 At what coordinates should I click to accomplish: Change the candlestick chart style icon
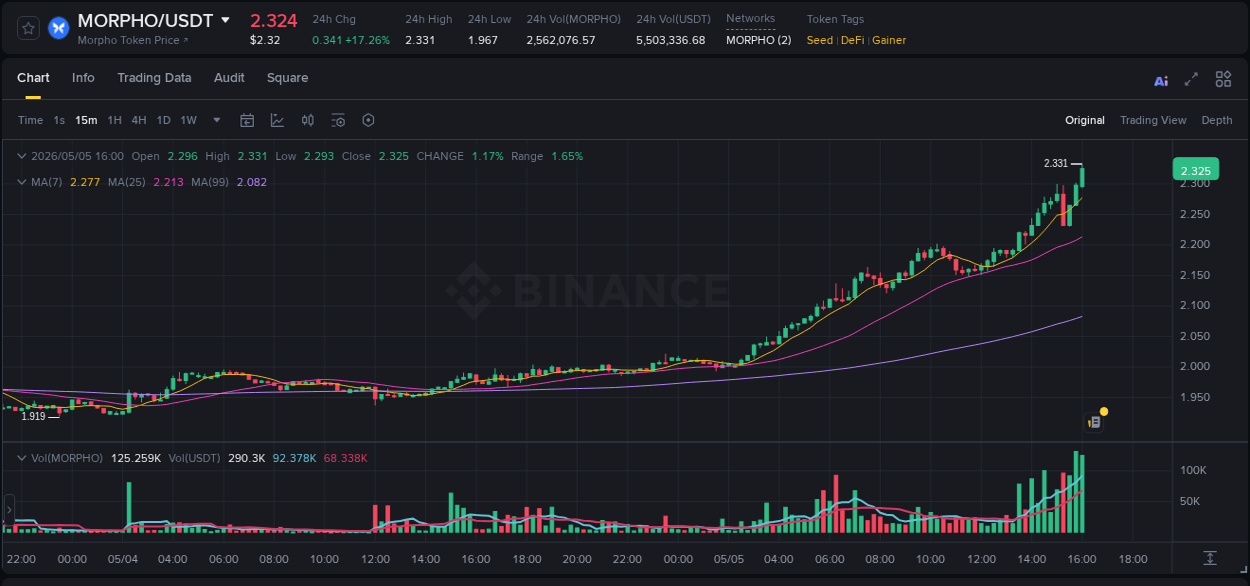point(308,120)
